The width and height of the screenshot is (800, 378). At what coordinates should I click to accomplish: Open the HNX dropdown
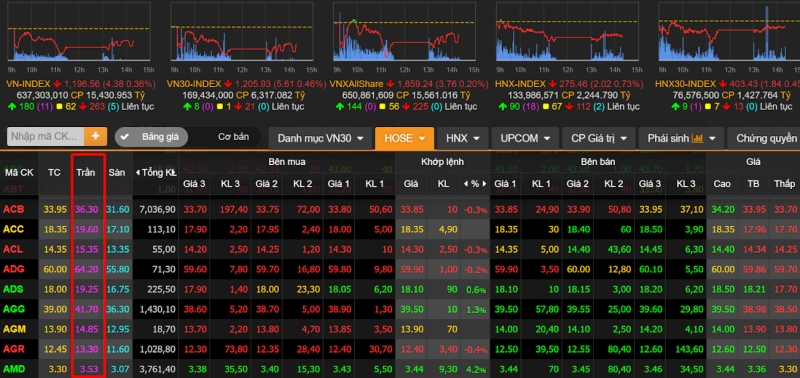(x=463, y=138)
